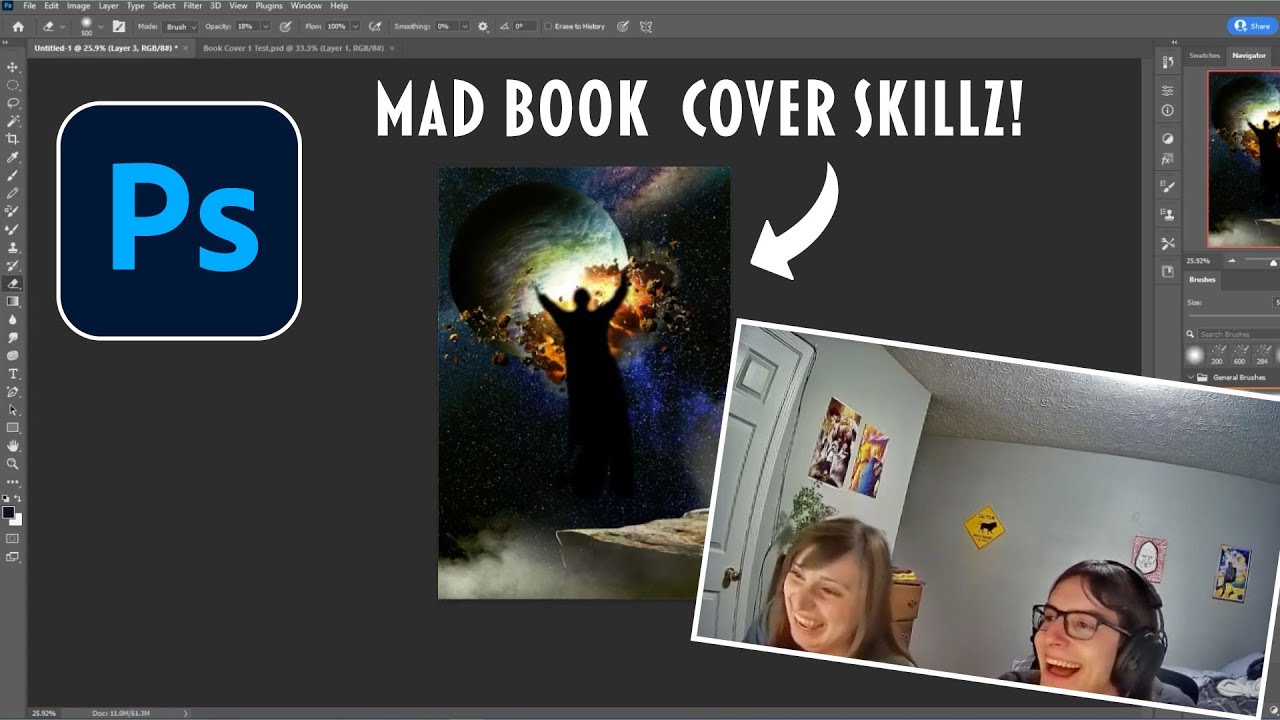1280x720 pixels.
Task: Open smoothing options gear
Action: (x=484, y=26)
